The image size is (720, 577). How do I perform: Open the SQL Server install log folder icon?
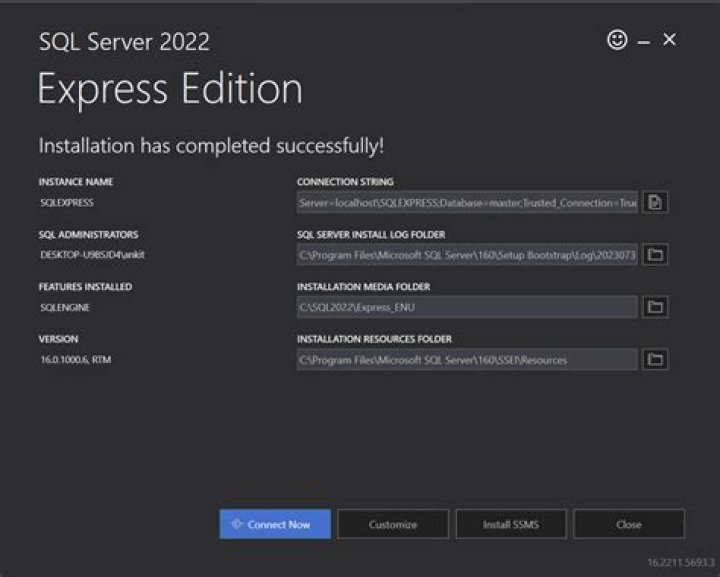[655, 255]
